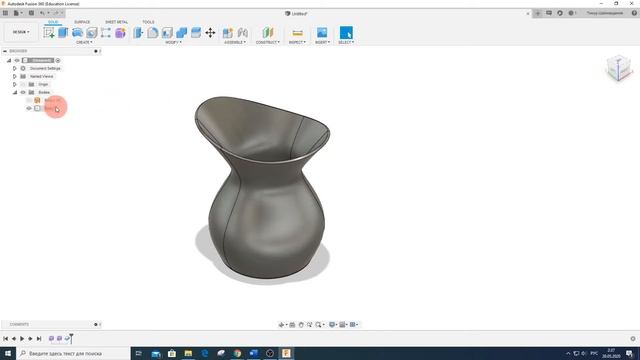Select the Solid tab

coord(53,22)
